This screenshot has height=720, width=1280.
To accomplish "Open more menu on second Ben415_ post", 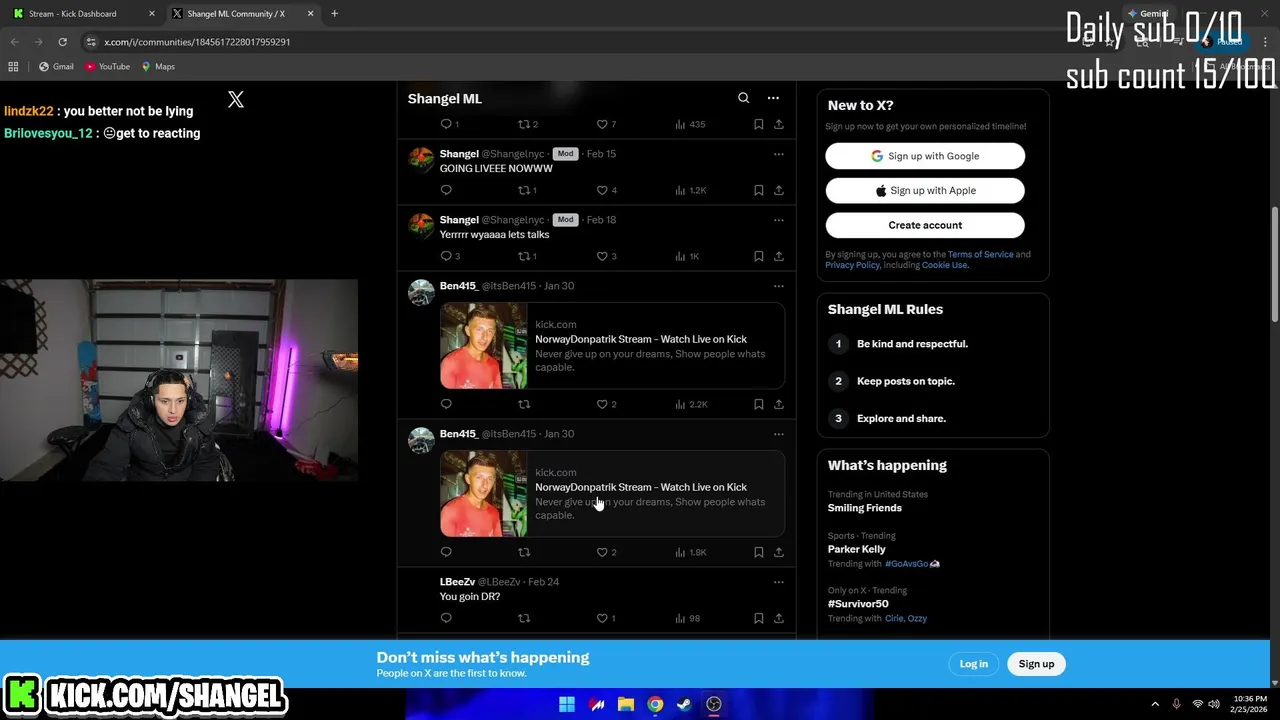I will 779,434.
